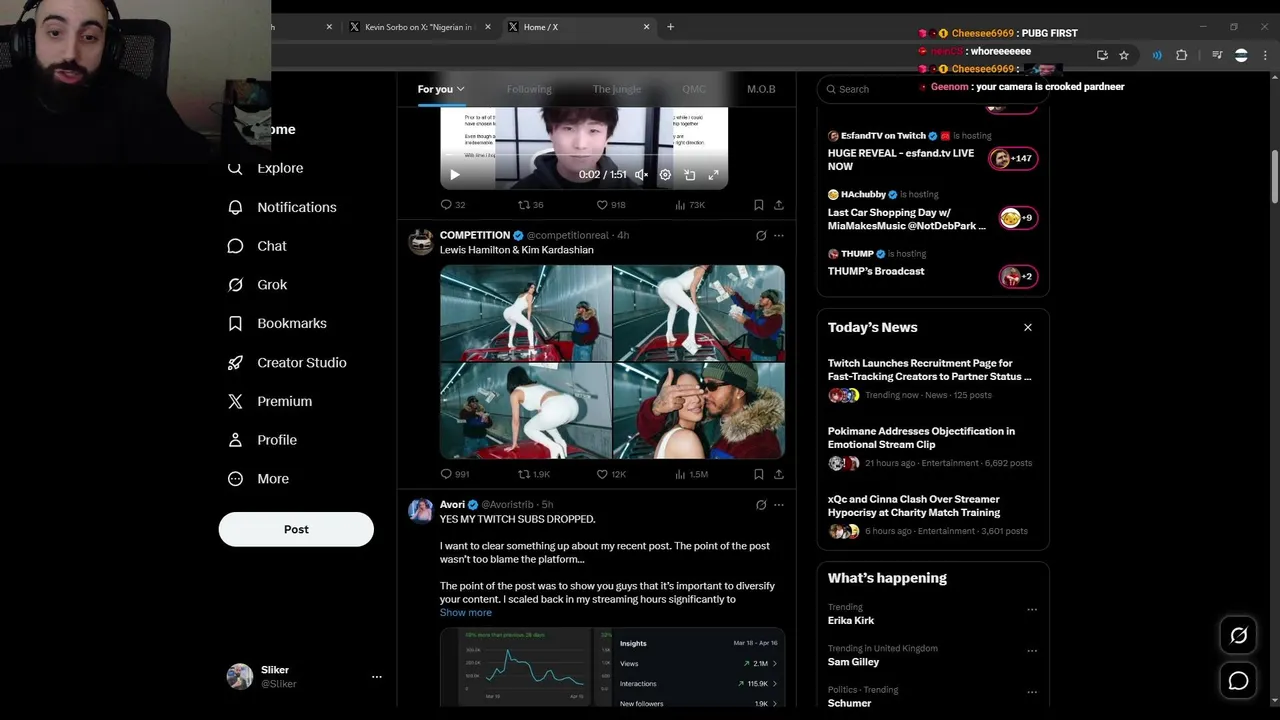The height and width of the screenshot is (720, 1280).
Task: View COMPETITION post analytics 1.5M
Action: 692,474
